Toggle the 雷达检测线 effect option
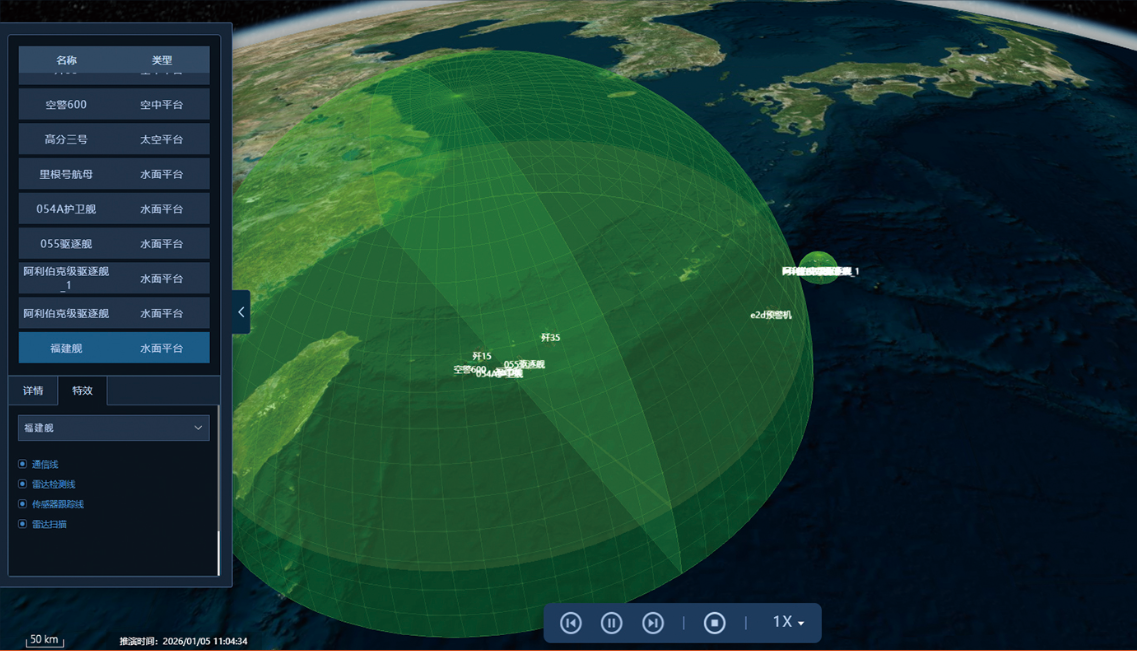This screenshot has width=1137, height=651. 46,484
